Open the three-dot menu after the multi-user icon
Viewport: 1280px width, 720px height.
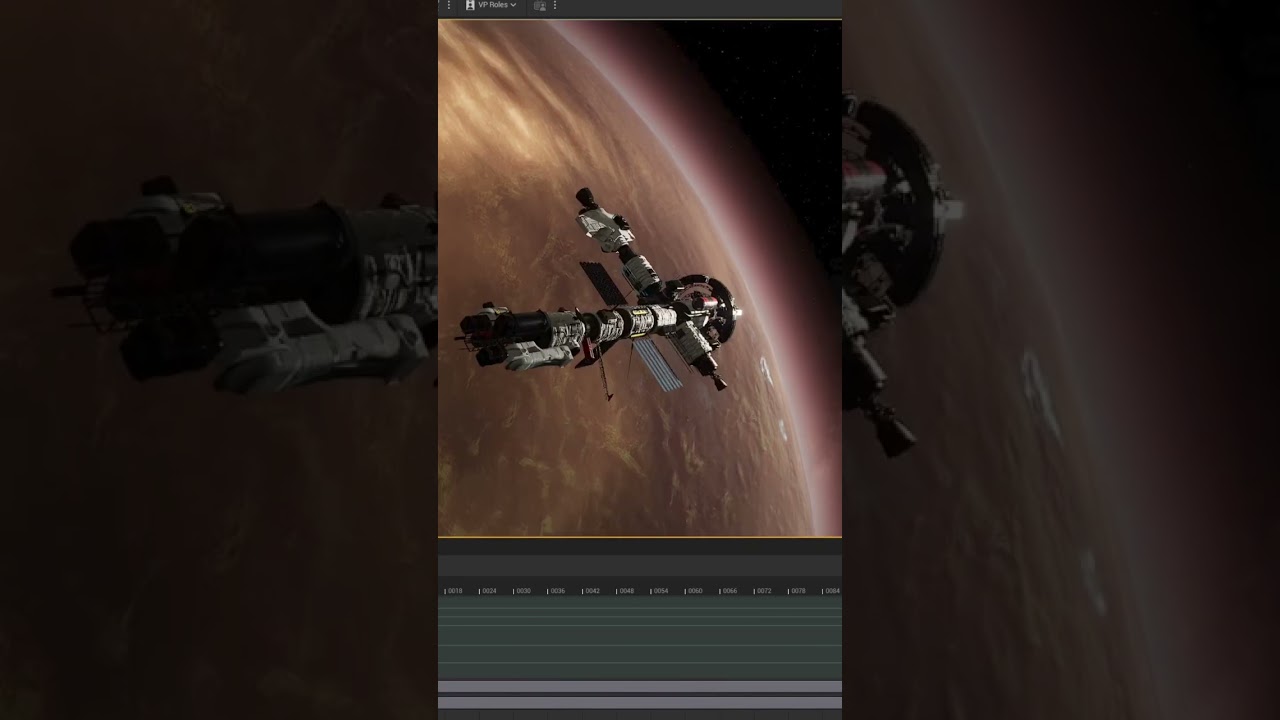555,5
